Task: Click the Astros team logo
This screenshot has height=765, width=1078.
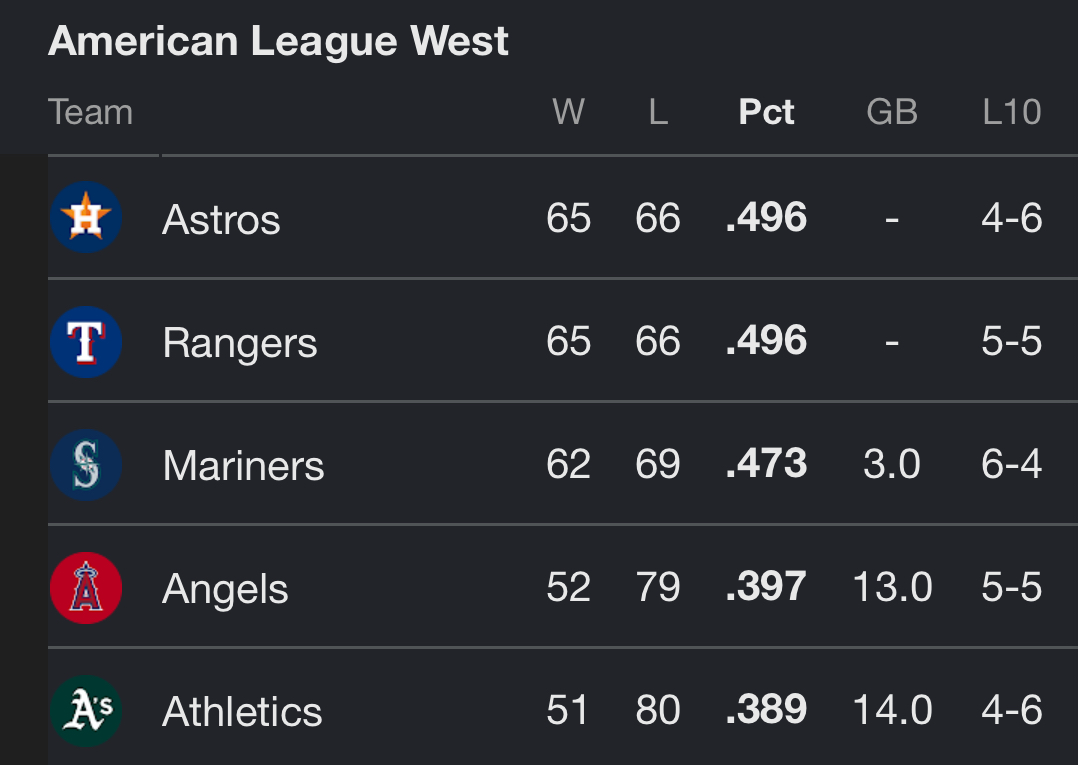Action: click(x=86, y=217)
